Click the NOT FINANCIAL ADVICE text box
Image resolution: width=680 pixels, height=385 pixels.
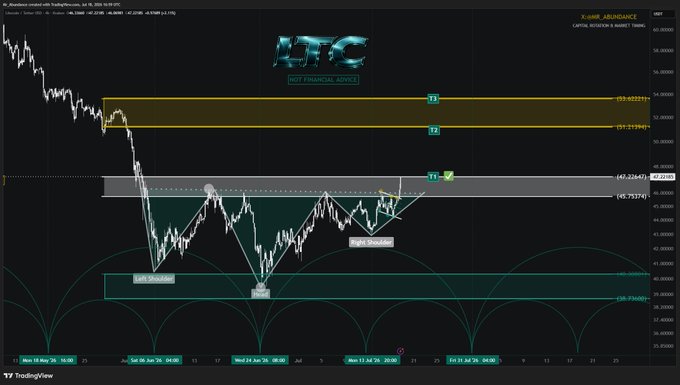pyautogui.click(x=324, y=80)
